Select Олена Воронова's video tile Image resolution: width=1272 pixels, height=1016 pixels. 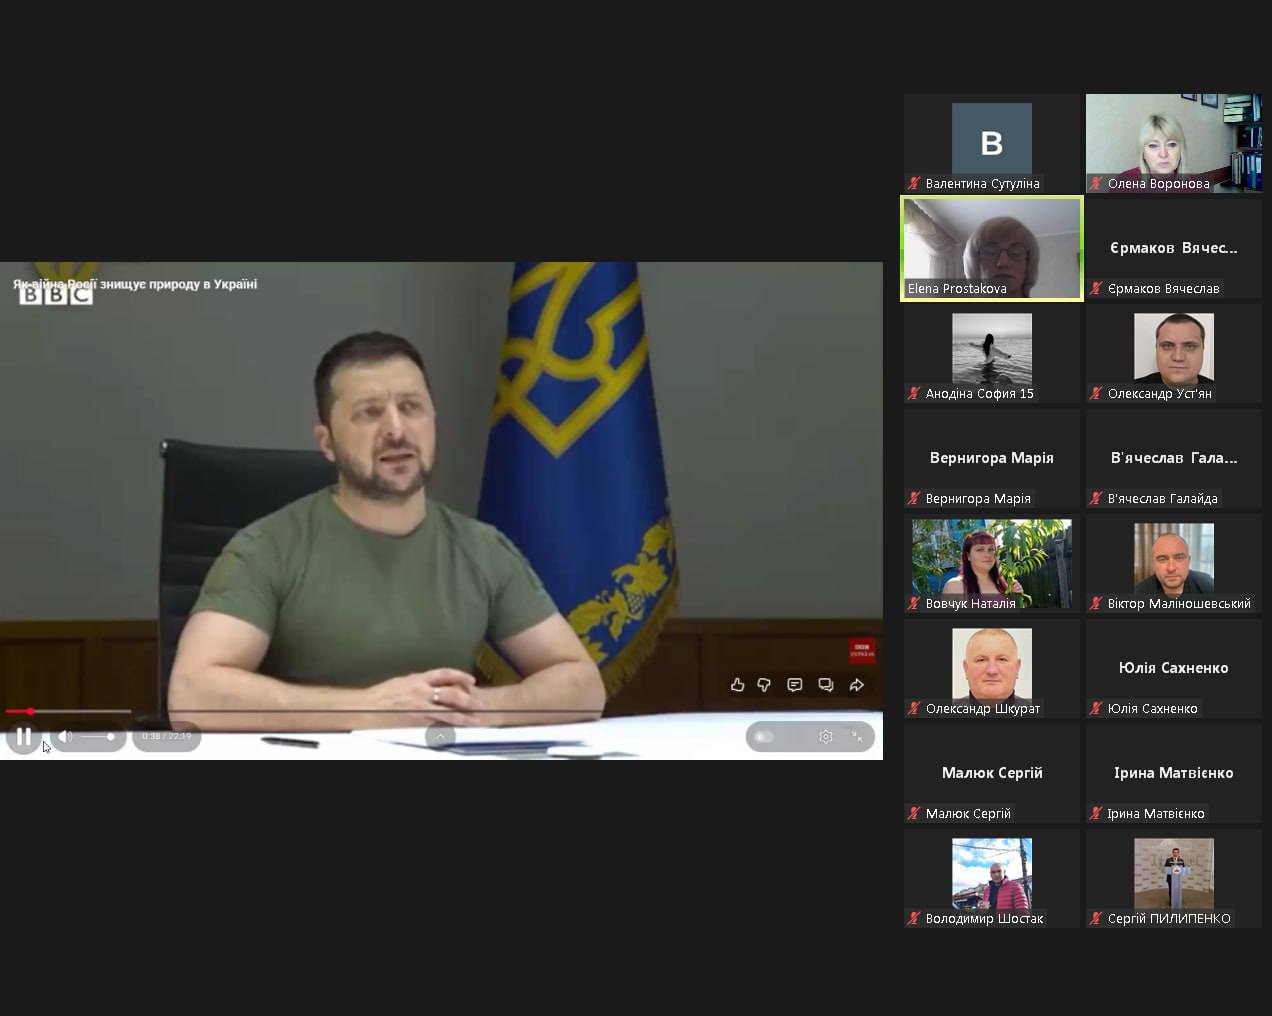(1173, 142)
